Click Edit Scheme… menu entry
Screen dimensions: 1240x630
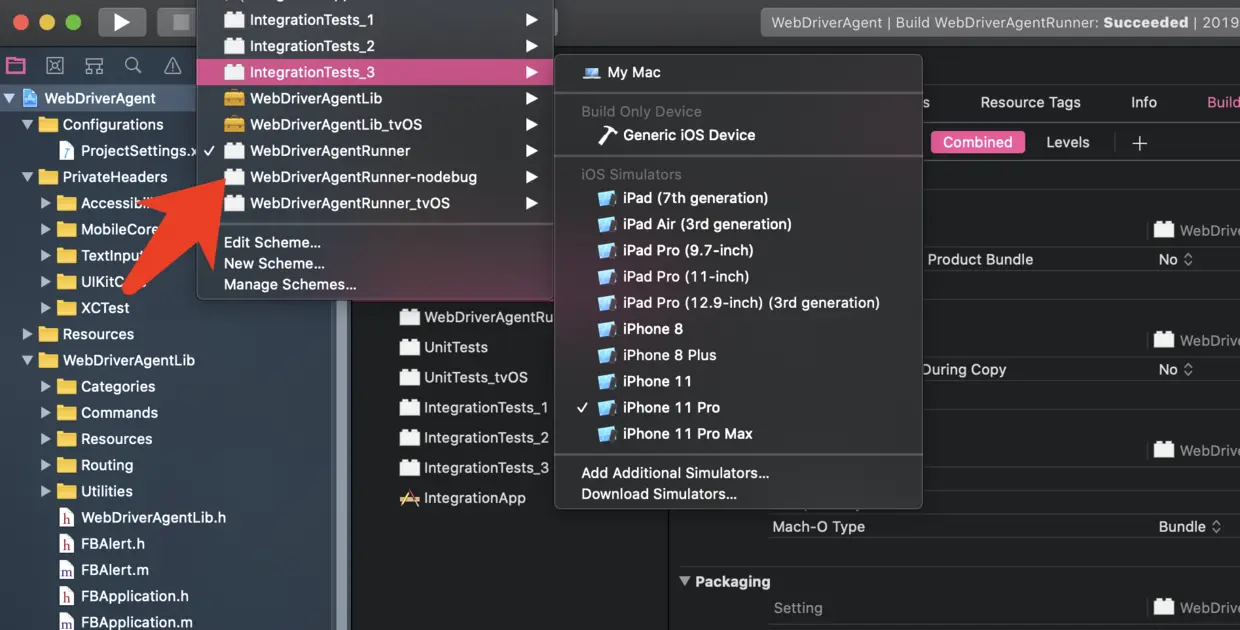[x=272, y=242]
